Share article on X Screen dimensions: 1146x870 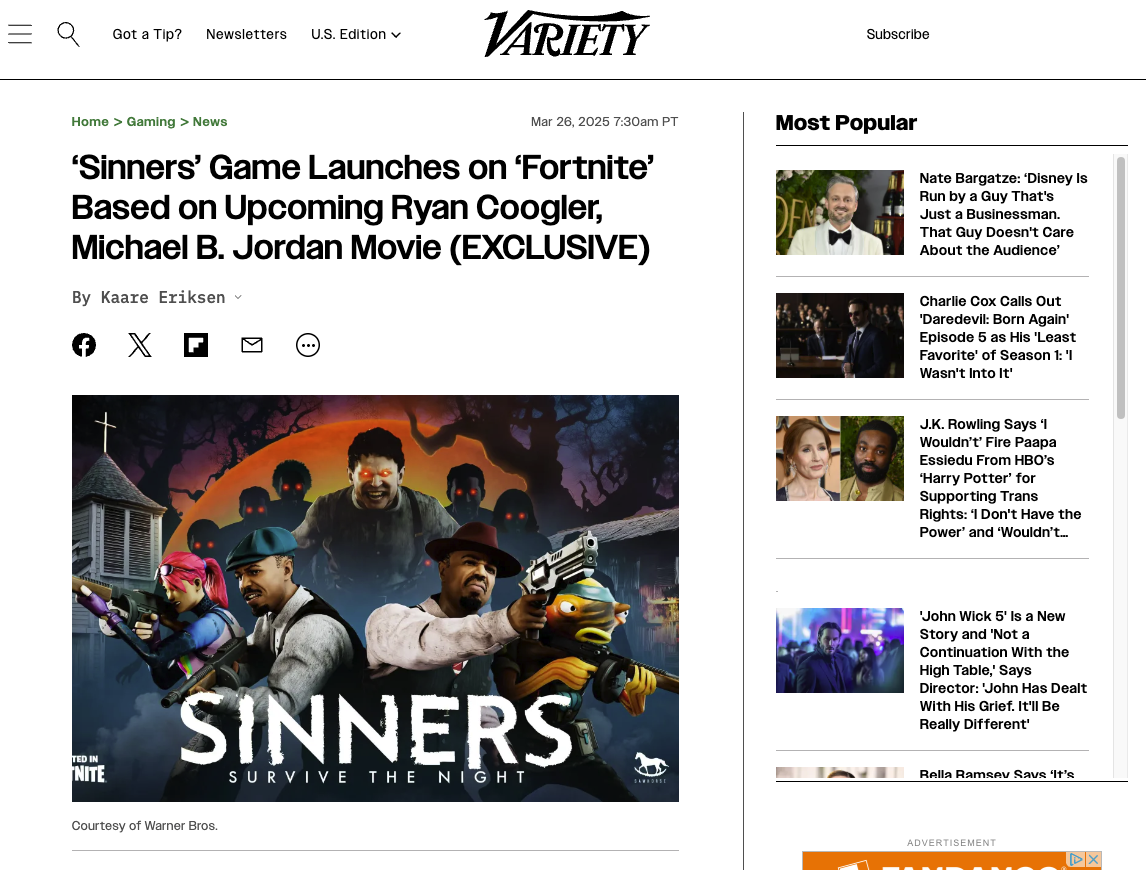coord(140,345)
